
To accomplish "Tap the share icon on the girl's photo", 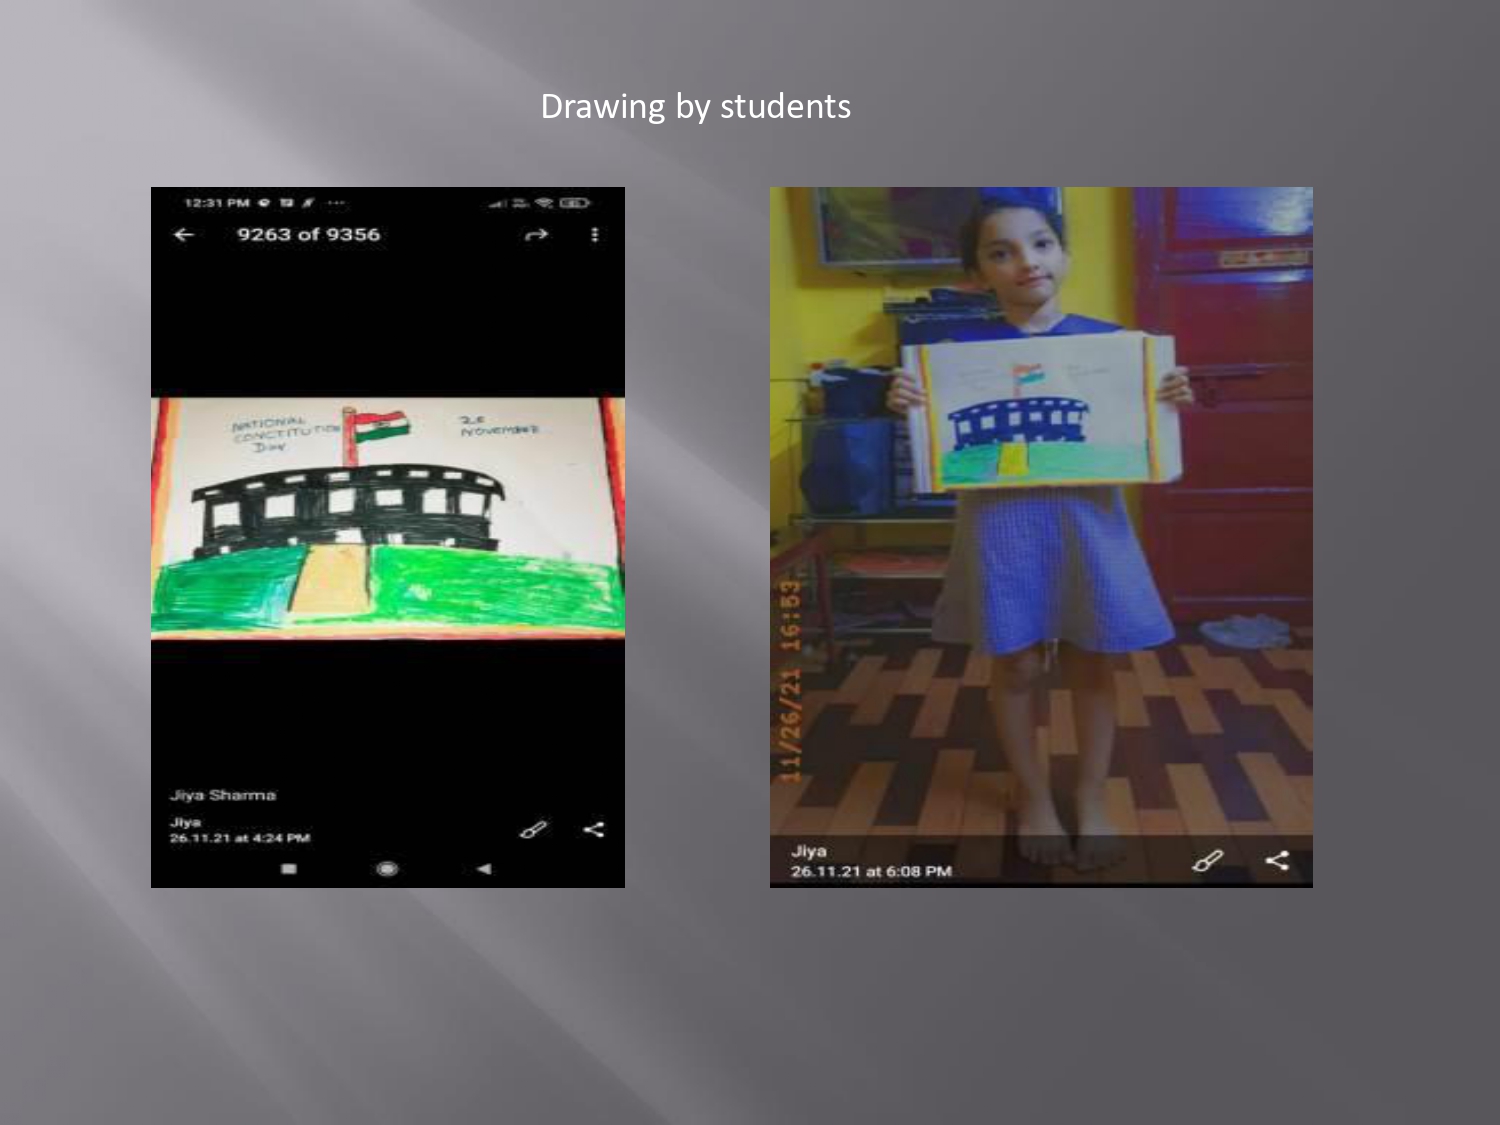I will 1277,861.
